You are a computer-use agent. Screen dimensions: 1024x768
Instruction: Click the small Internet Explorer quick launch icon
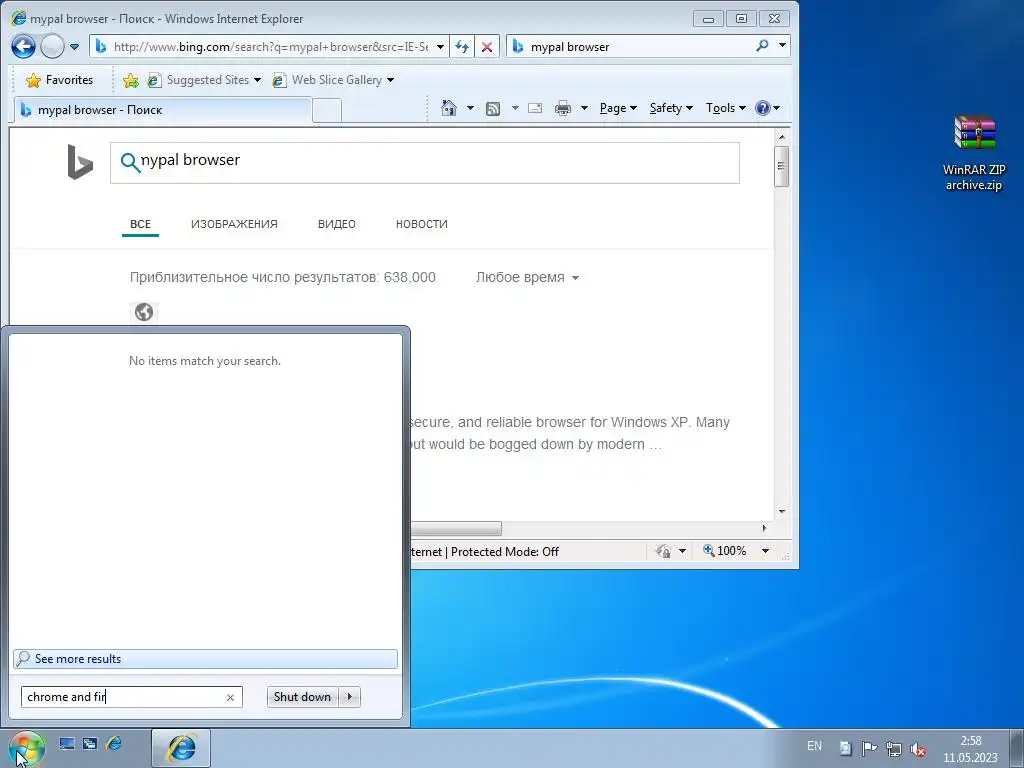point(114,743)
